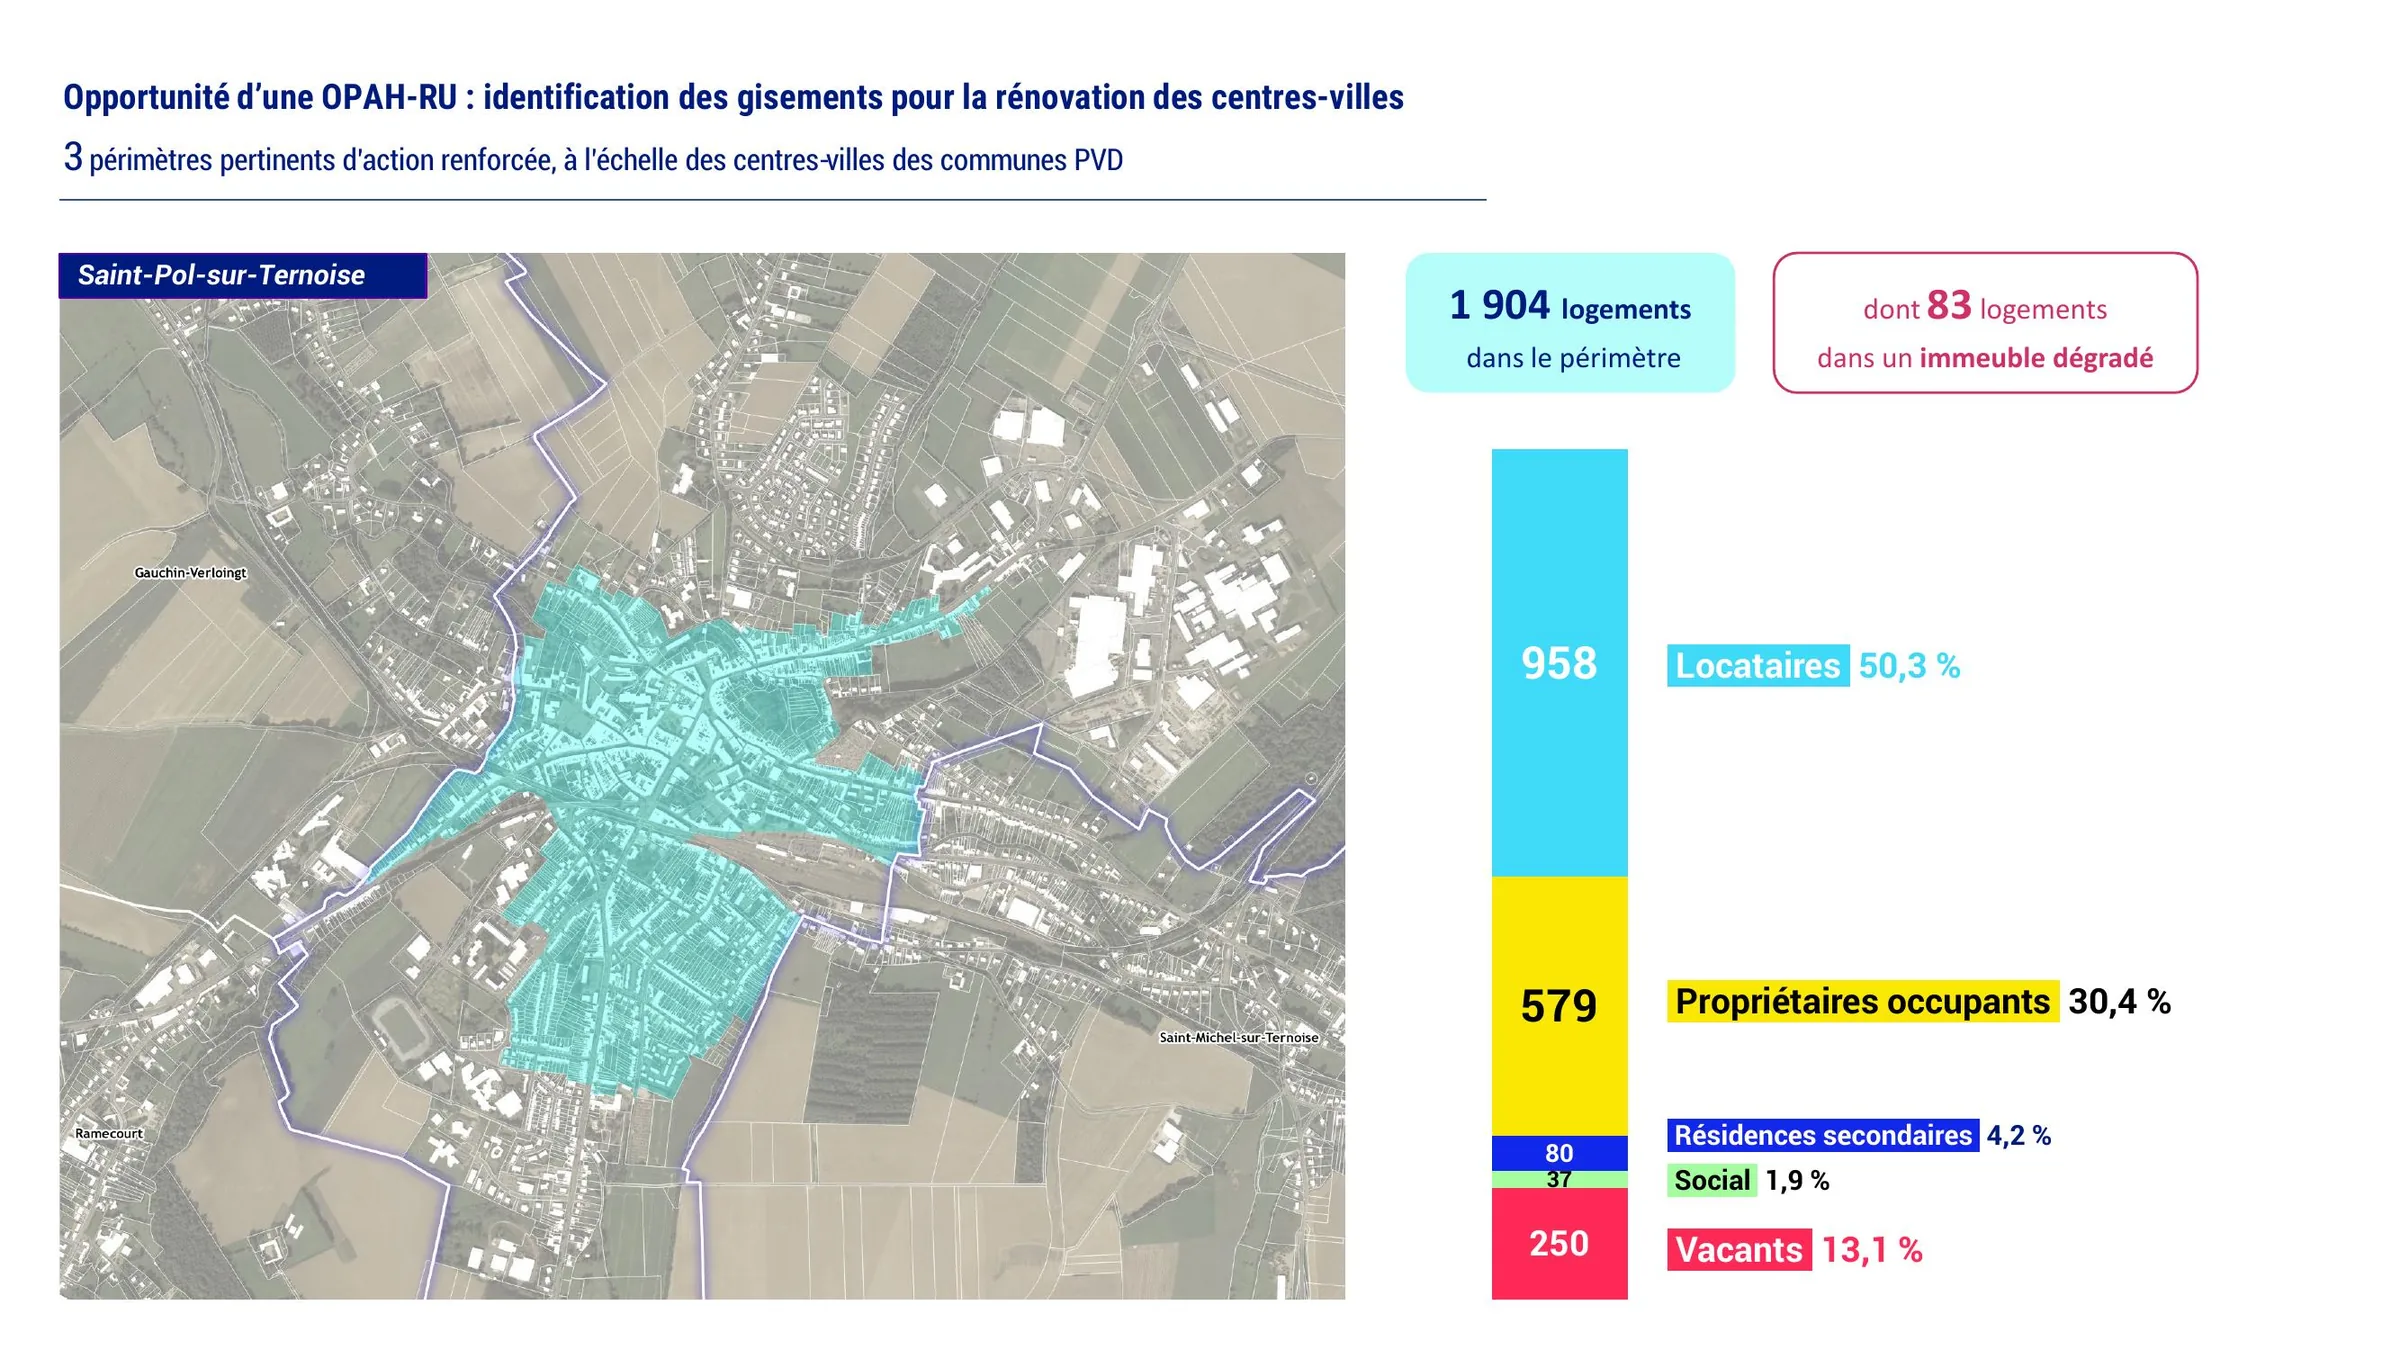
Task: Click the Saint-Pol-sur-Ternoise map label banner
Action: 243,275
